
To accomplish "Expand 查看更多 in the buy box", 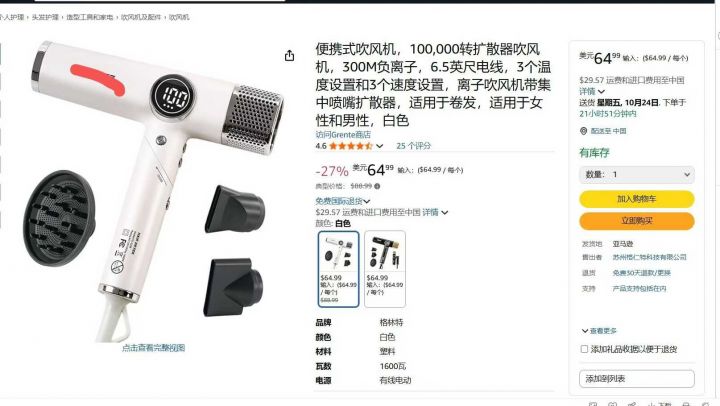I will 599,331.
